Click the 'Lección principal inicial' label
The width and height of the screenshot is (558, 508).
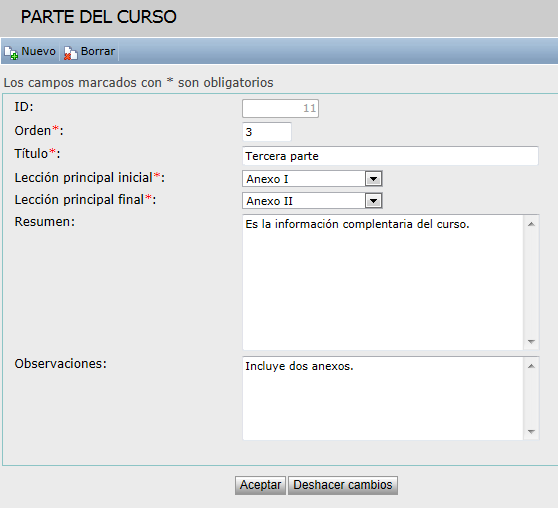[90, 178]
